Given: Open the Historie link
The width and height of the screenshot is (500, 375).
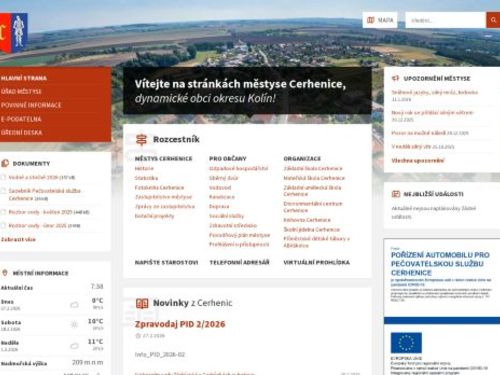Looking at the screenshot, I should pyautogui.click(x=144, y=168).
